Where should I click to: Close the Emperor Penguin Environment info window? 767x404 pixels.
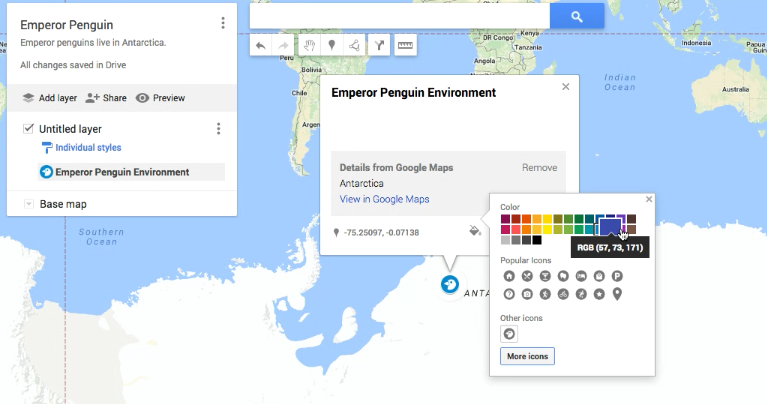pos(566,87)
